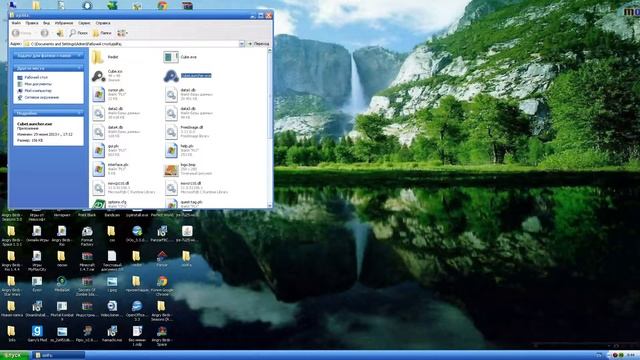Open the Справка menu

103,23
